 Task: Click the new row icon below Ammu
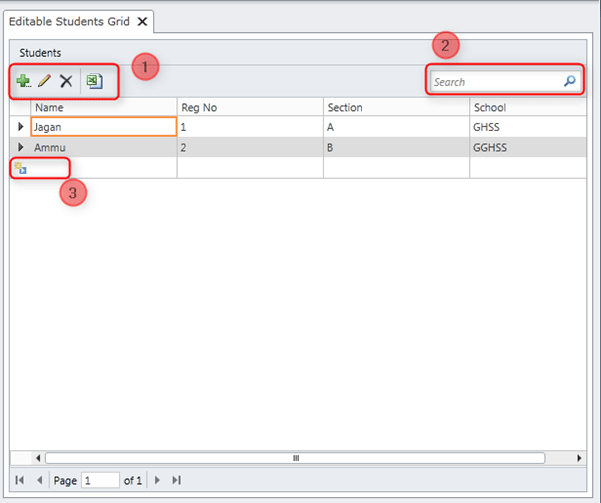point(20,168)
